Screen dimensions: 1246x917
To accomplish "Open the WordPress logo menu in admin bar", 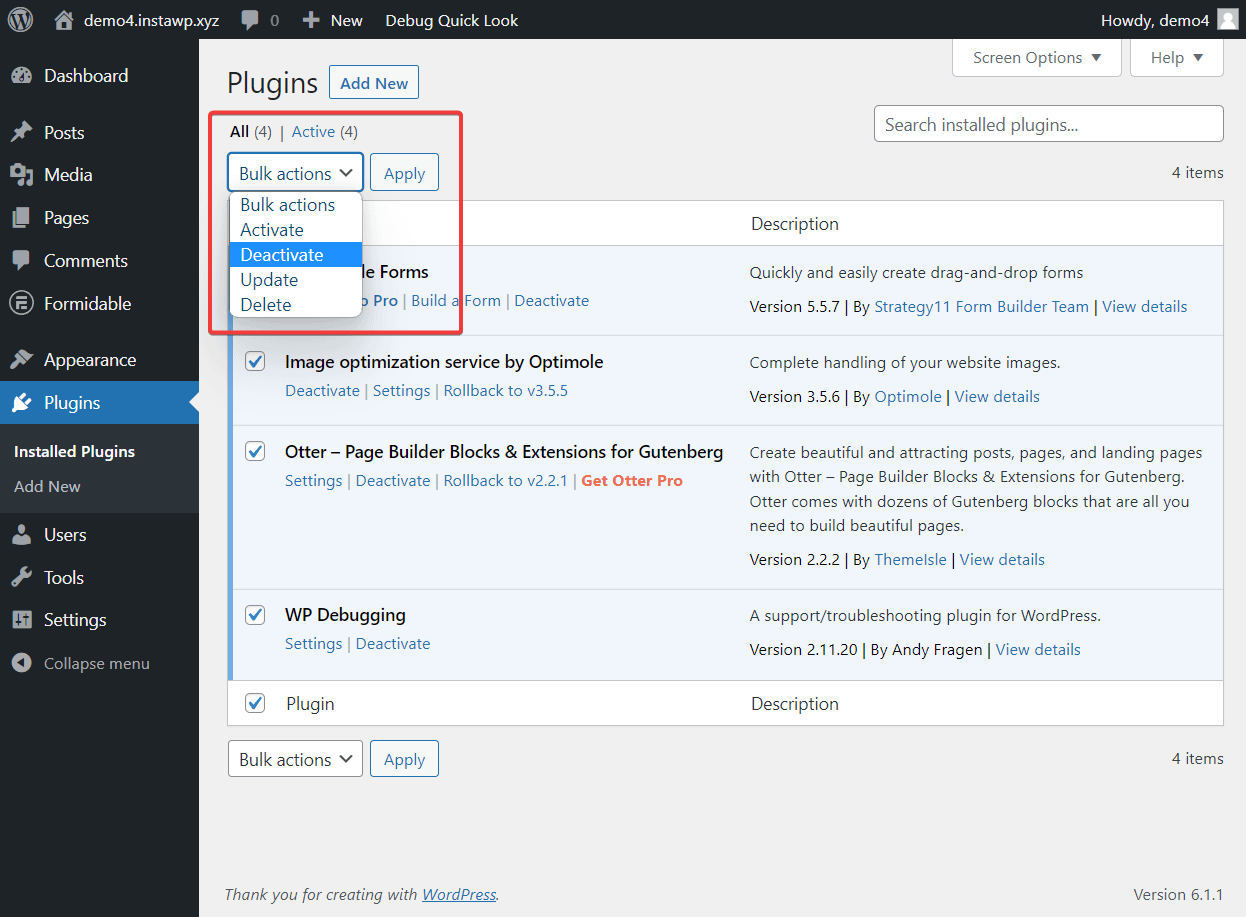I will pos(20,19).
